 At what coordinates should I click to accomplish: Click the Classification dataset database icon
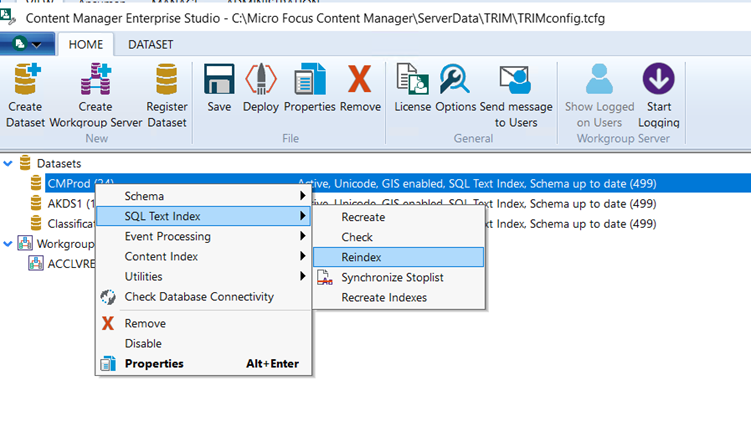(36, 224)
